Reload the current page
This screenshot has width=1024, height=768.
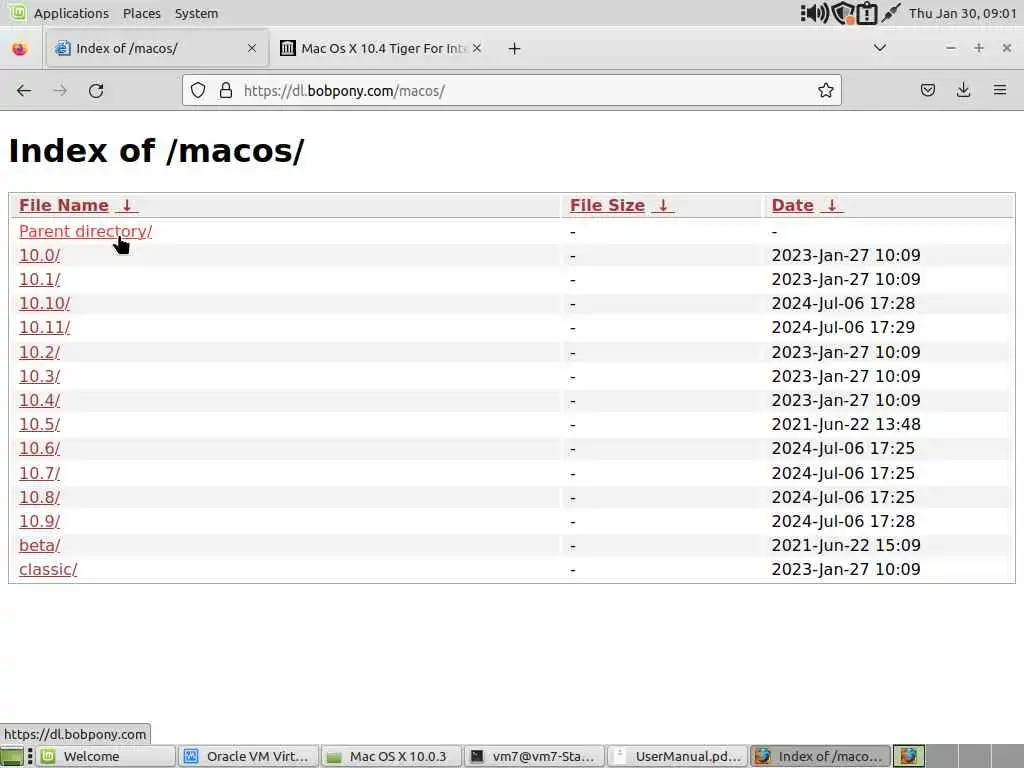coord(96,90)
